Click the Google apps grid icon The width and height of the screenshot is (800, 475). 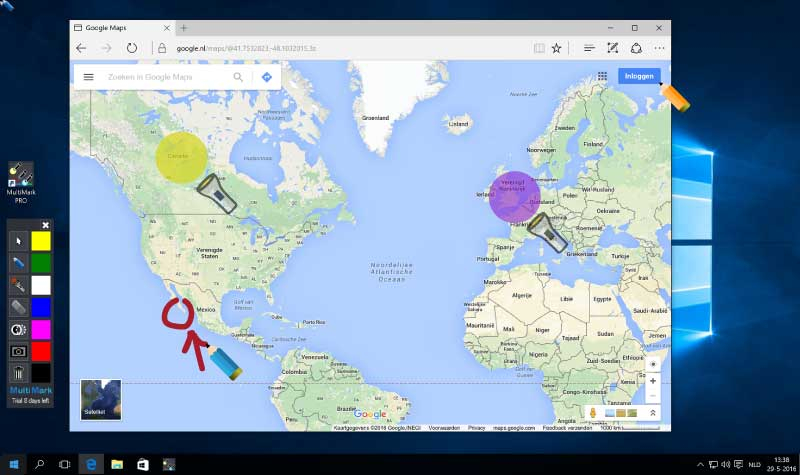(x=602, y=76)
